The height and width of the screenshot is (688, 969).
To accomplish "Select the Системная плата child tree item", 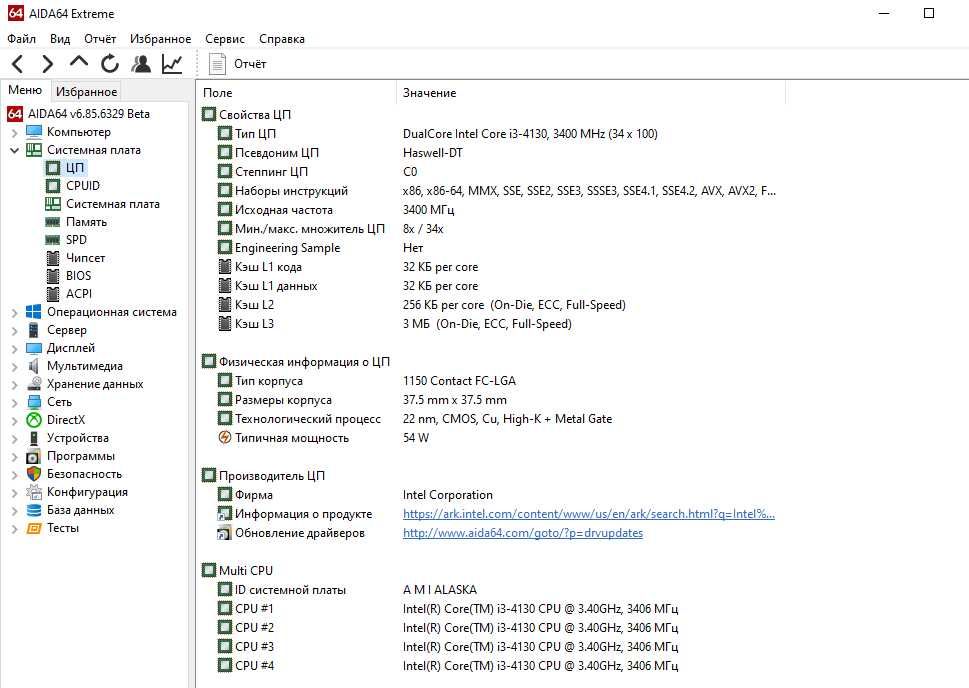I will click(112, 204).
